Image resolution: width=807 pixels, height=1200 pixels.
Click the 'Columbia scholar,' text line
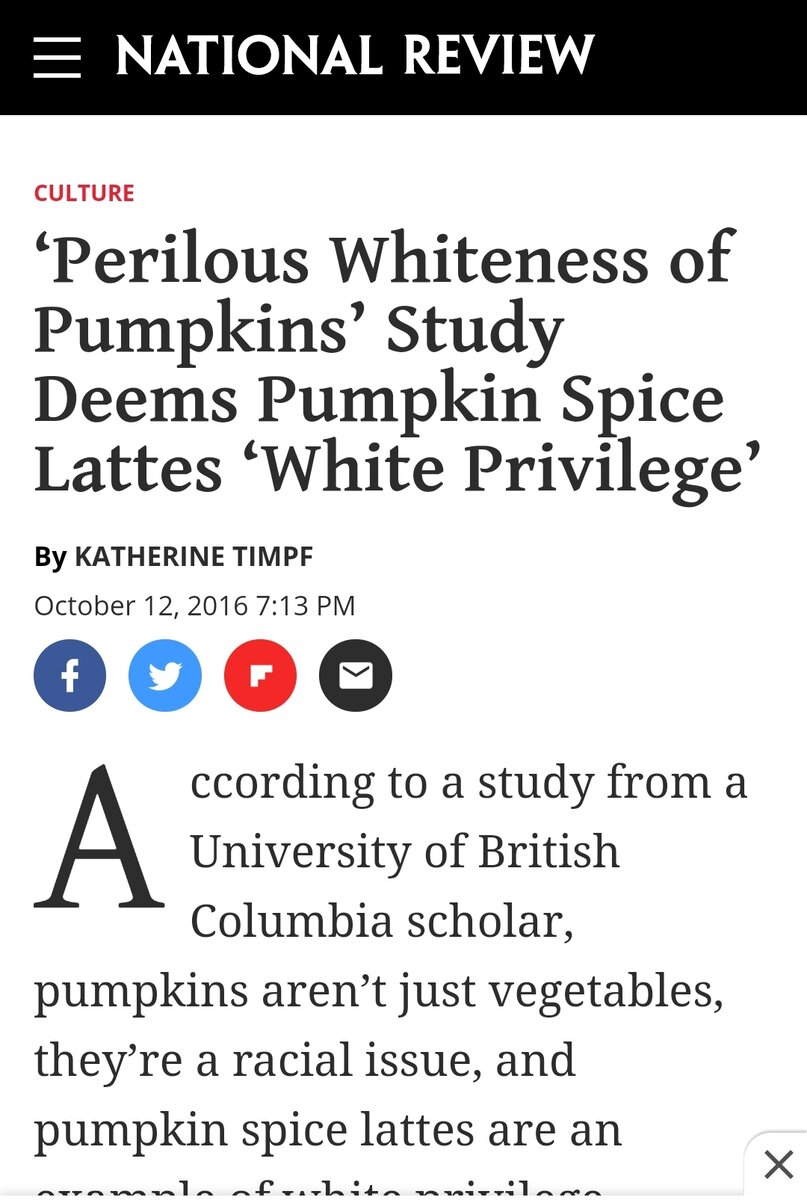click(381, 921)
